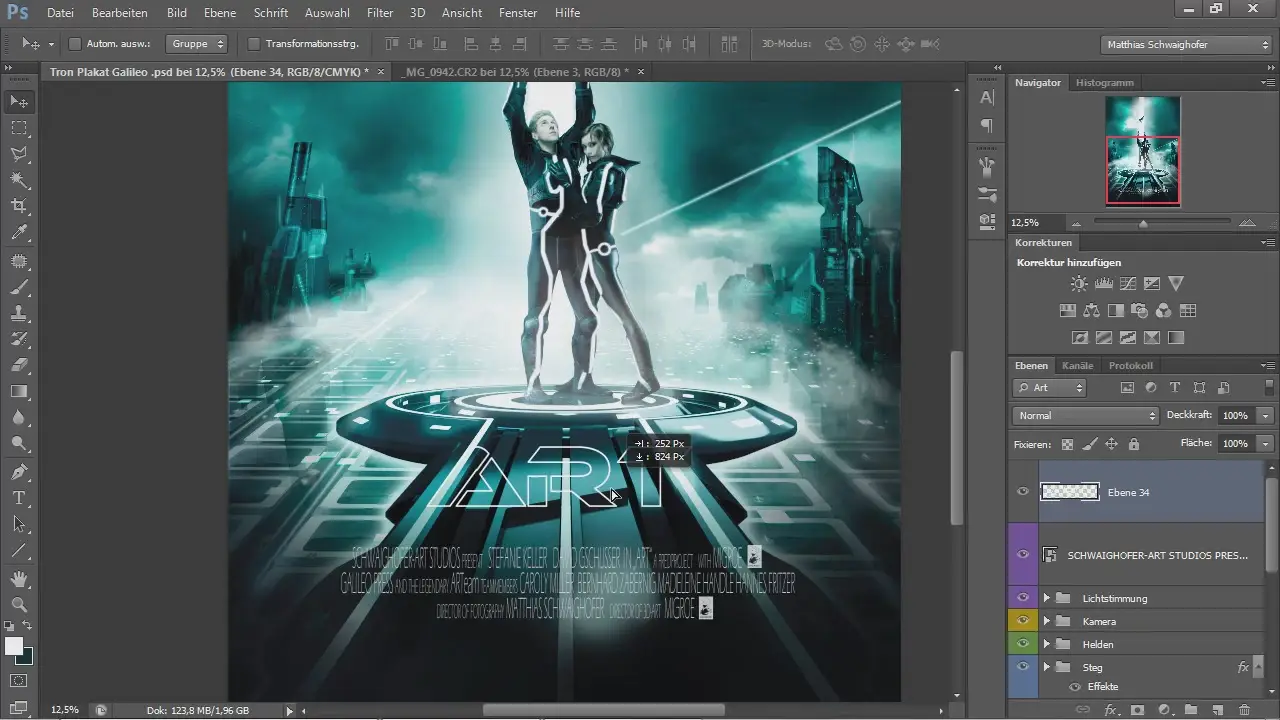Open the Fenster menu

tap(516, 13)
